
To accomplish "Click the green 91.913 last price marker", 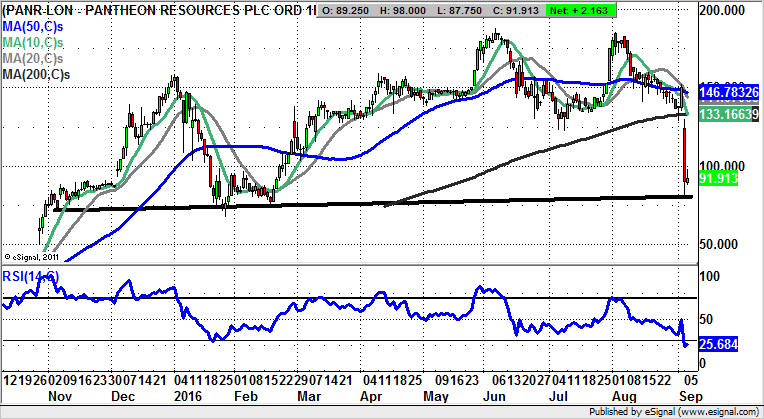I will [718, 178].
